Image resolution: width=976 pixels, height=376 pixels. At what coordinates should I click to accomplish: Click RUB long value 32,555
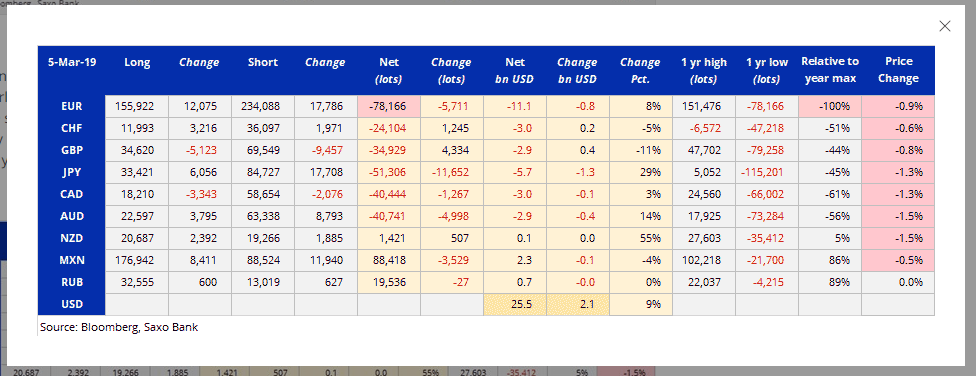tap(136, 282)
